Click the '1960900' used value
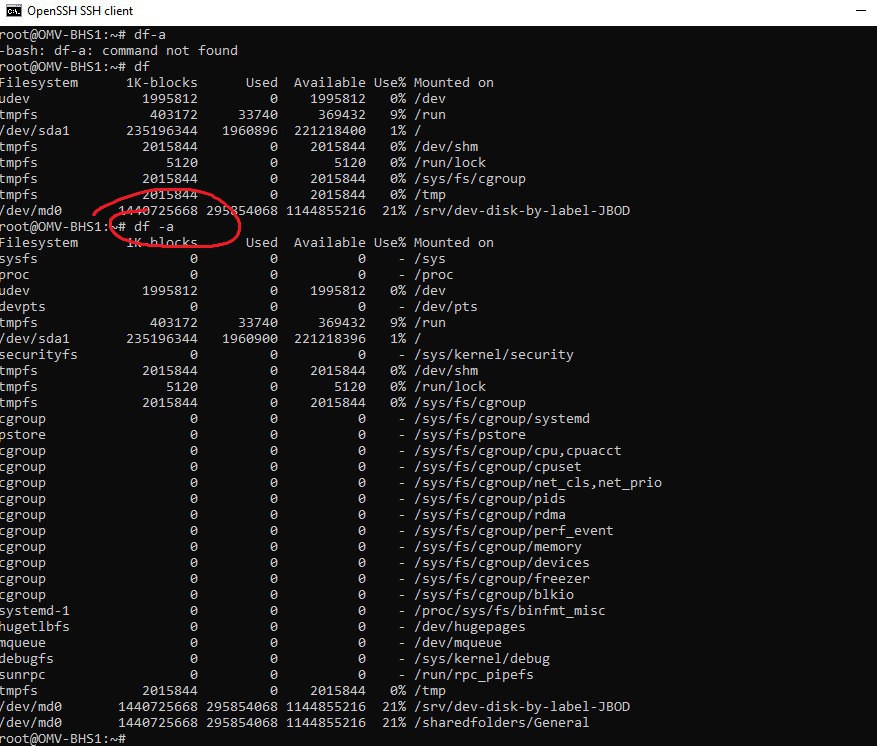The image size is (877, 746). 250,339
